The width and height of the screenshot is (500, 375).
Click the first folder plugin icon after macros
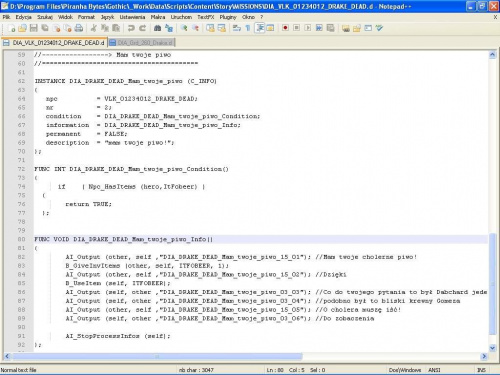point(346,28)
